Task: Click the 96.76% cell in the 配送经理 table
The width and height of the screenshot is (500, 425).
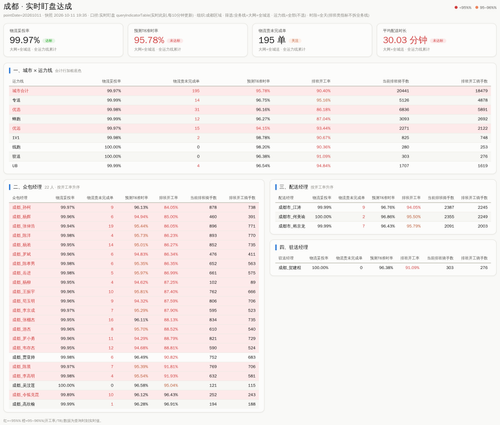Action: (x=388, y=207)
